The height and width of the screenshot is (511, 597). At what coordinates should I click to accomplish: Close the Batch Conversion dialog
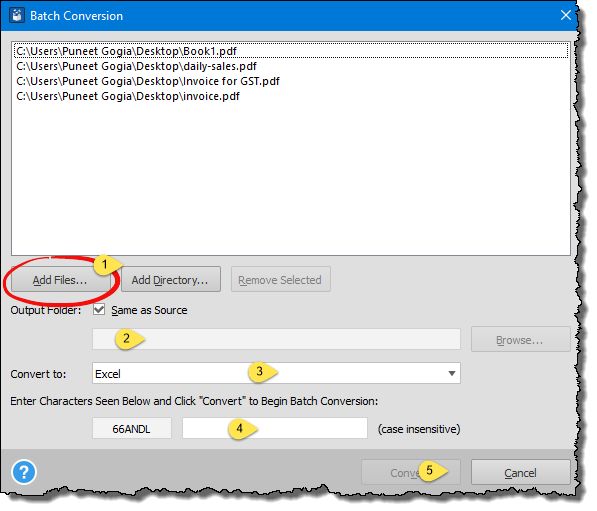566,15
